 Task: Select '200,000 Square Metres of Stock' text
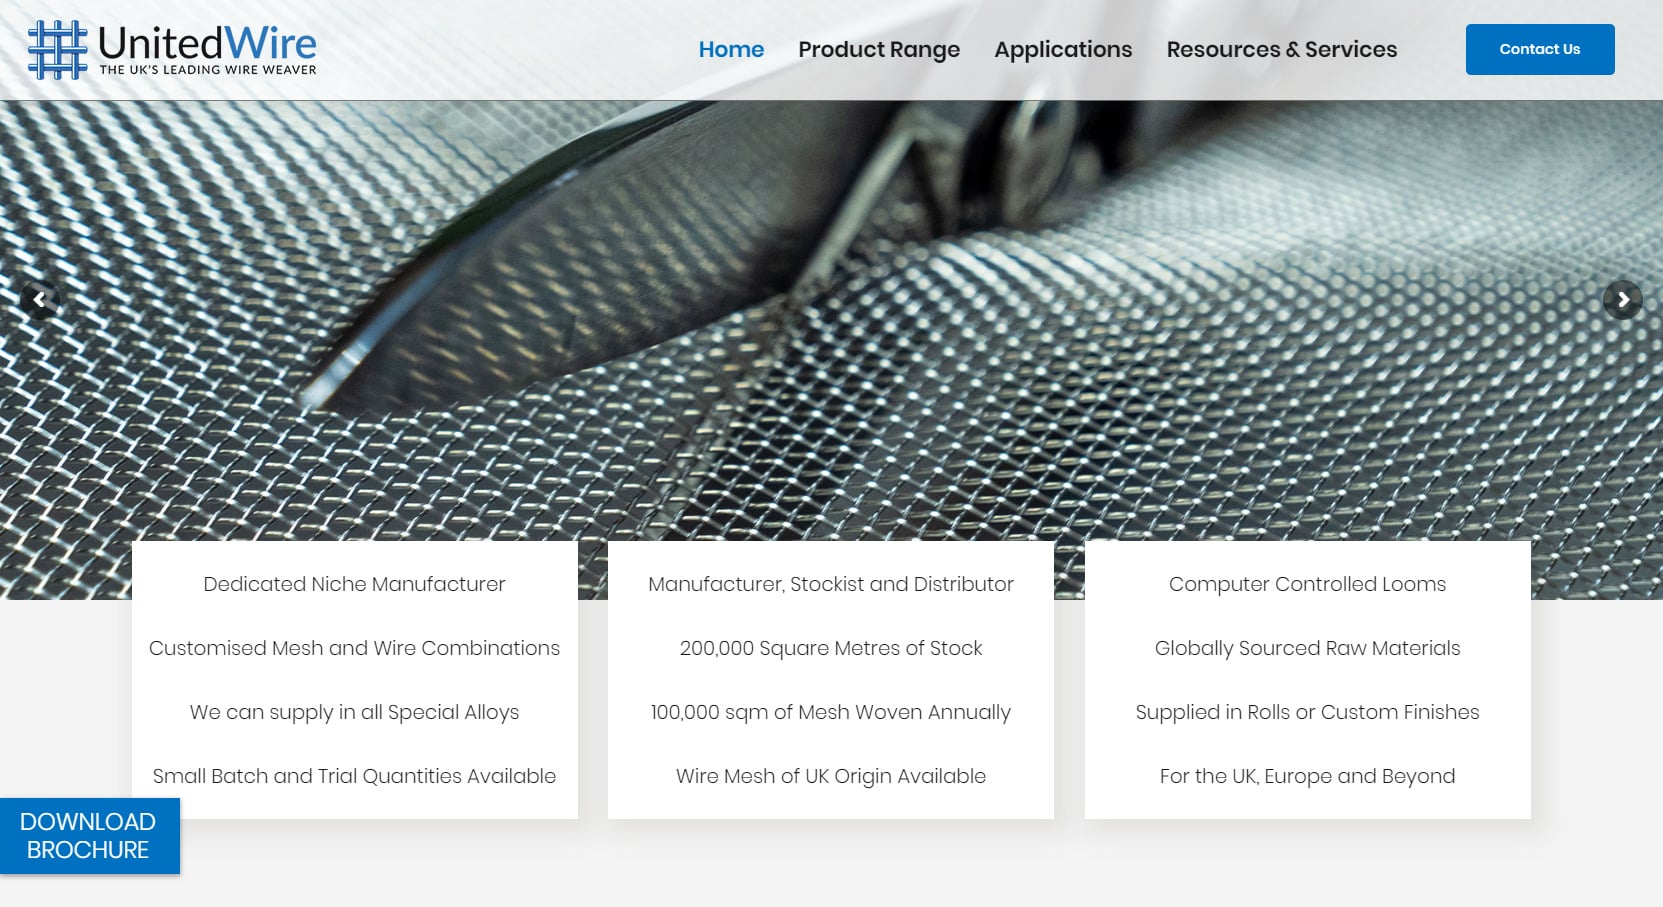click(831, 648)
